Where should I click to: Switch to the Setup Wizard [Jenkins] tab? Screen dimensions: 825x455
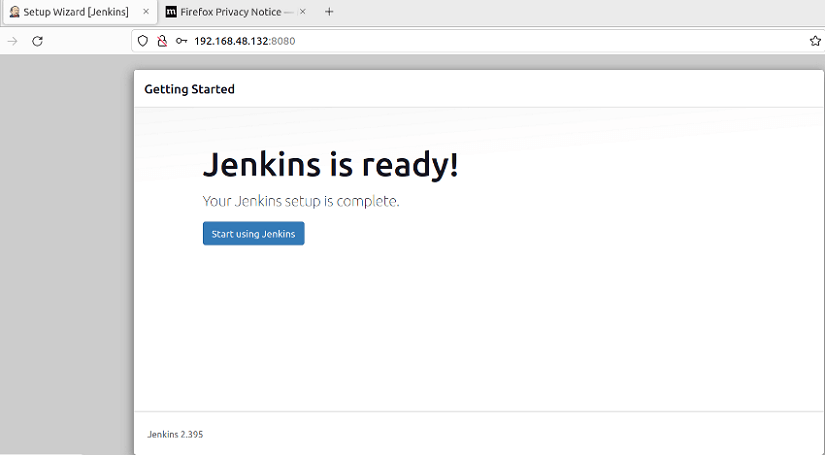(80, 12)
